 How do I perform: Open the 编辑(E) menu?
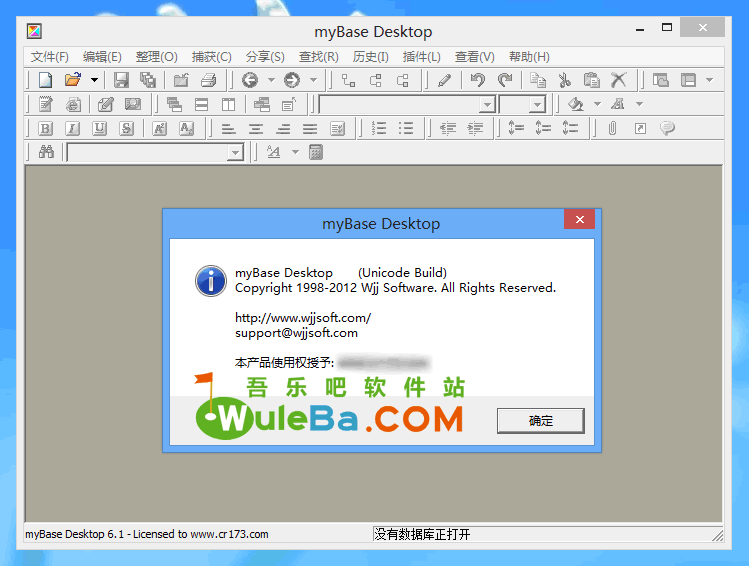[102, 57]
